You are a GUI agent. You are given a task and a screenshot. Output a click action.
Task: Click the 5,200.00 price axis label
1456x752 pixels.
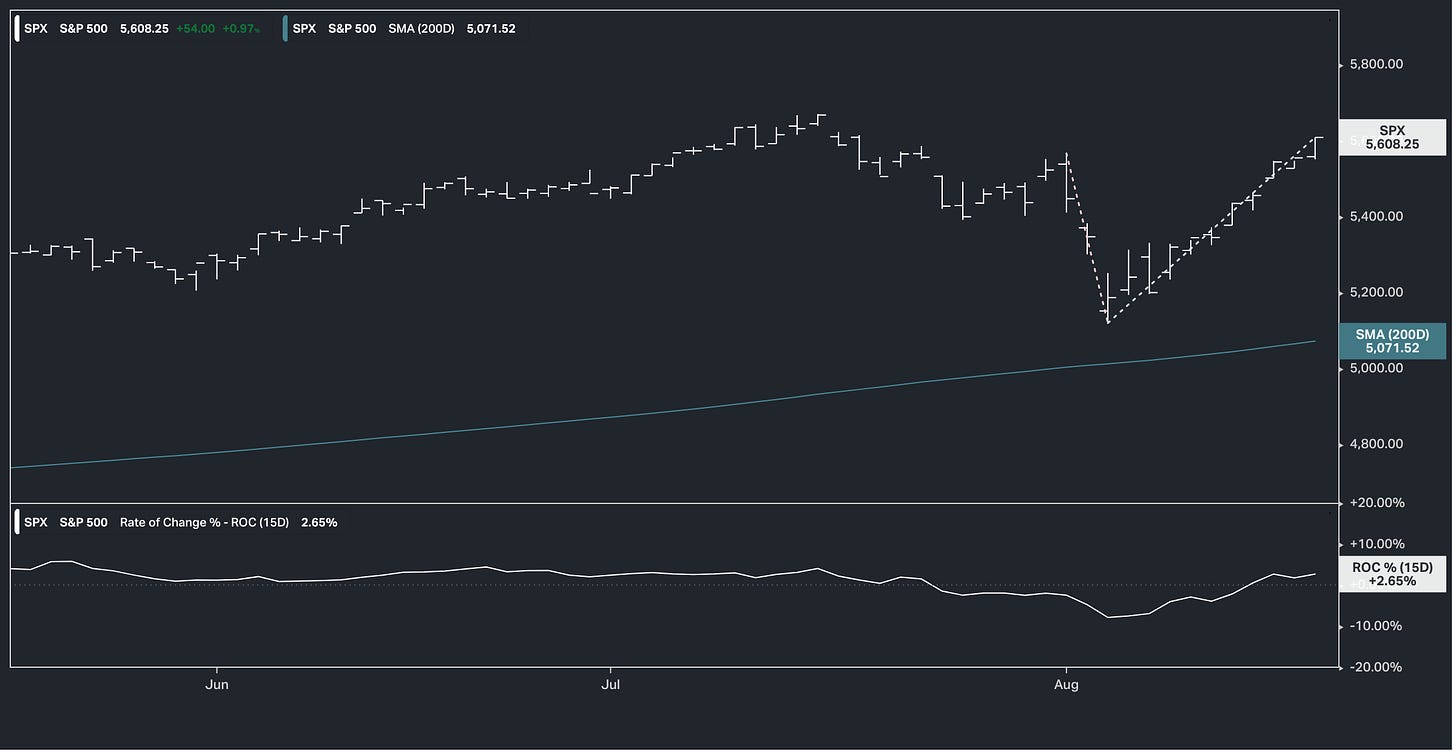tap(1376, 293)
